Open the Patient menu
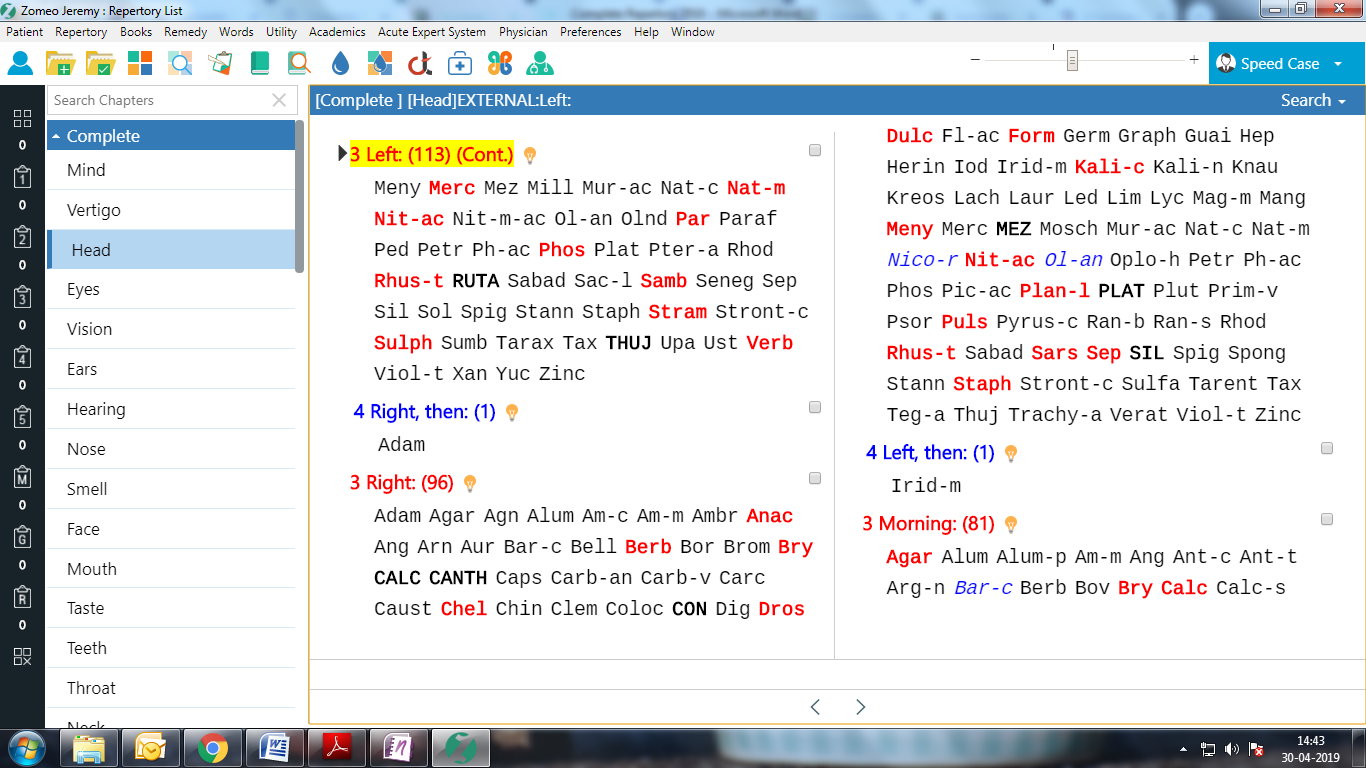Screen dimensions: 1366x768 25,32
